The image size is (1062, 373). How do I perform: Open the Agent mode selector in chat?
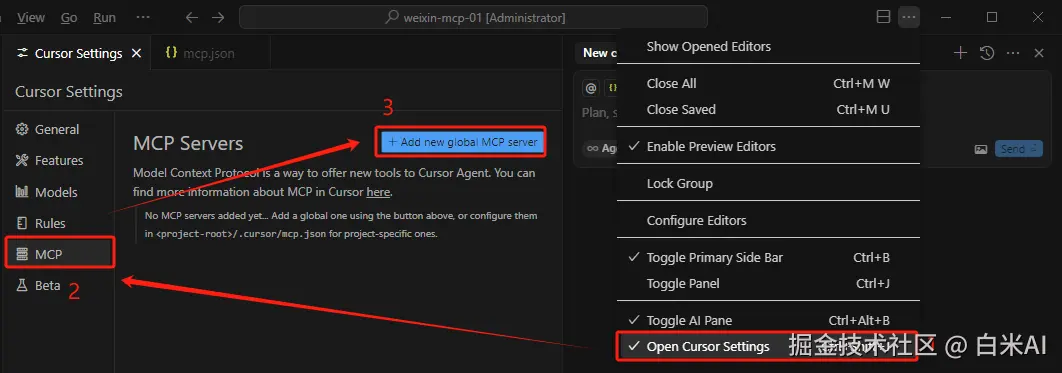[601, 148]
